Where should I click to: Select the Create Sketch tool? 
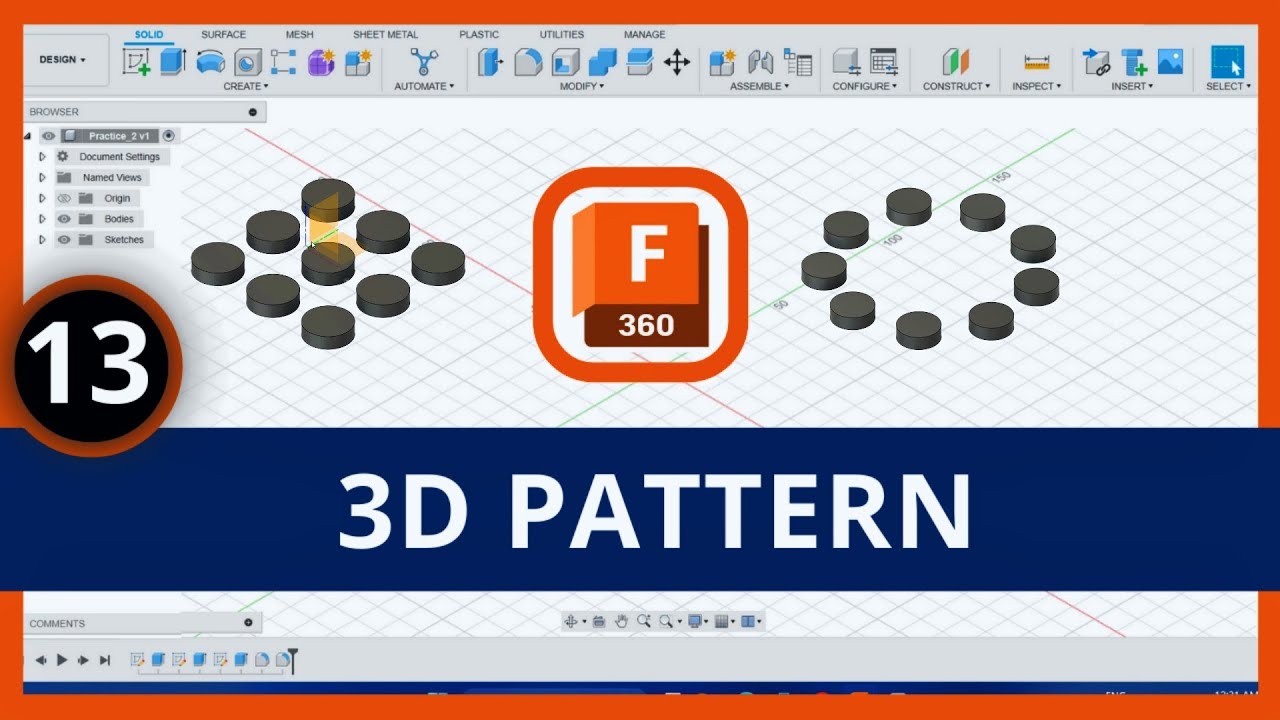click(137, 62)
